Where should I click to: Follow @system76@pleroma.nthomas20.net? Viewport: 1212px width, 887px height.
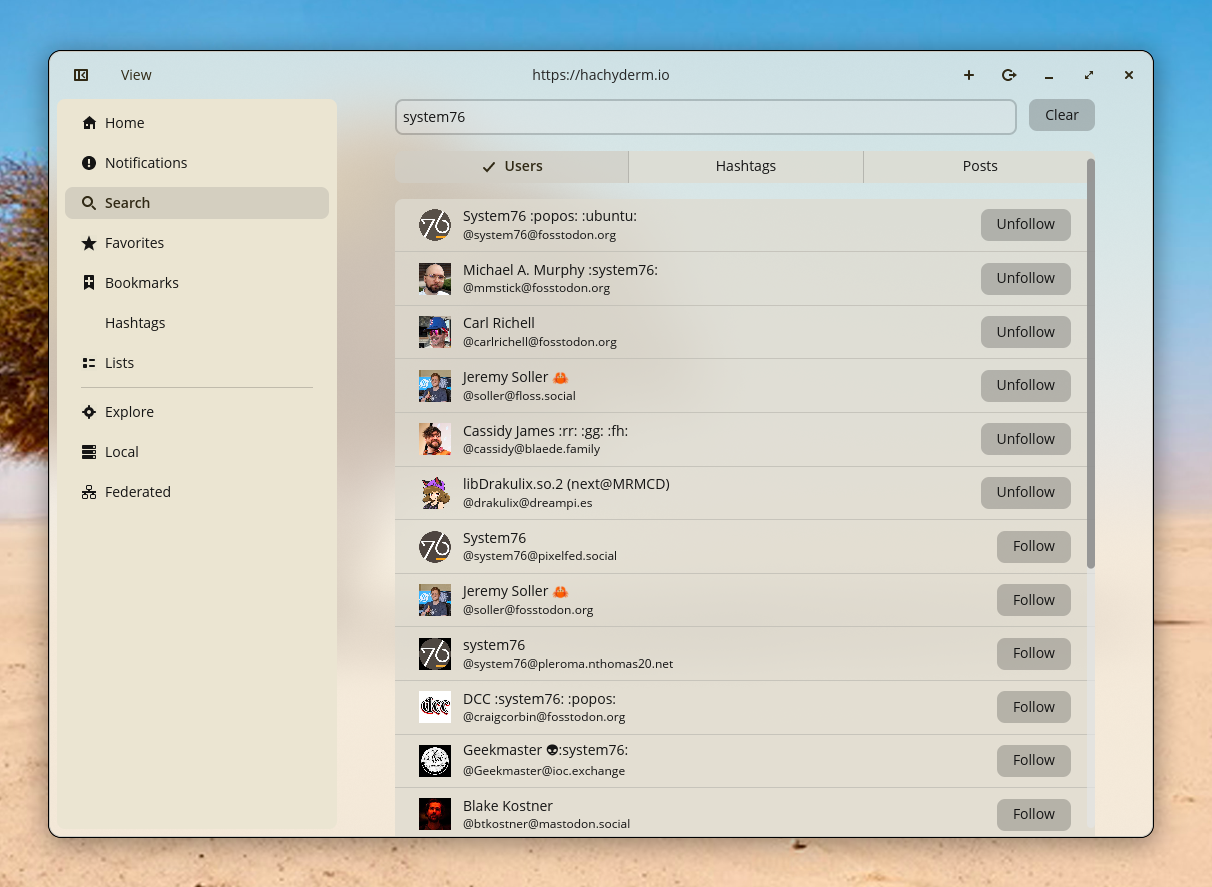1034,654
